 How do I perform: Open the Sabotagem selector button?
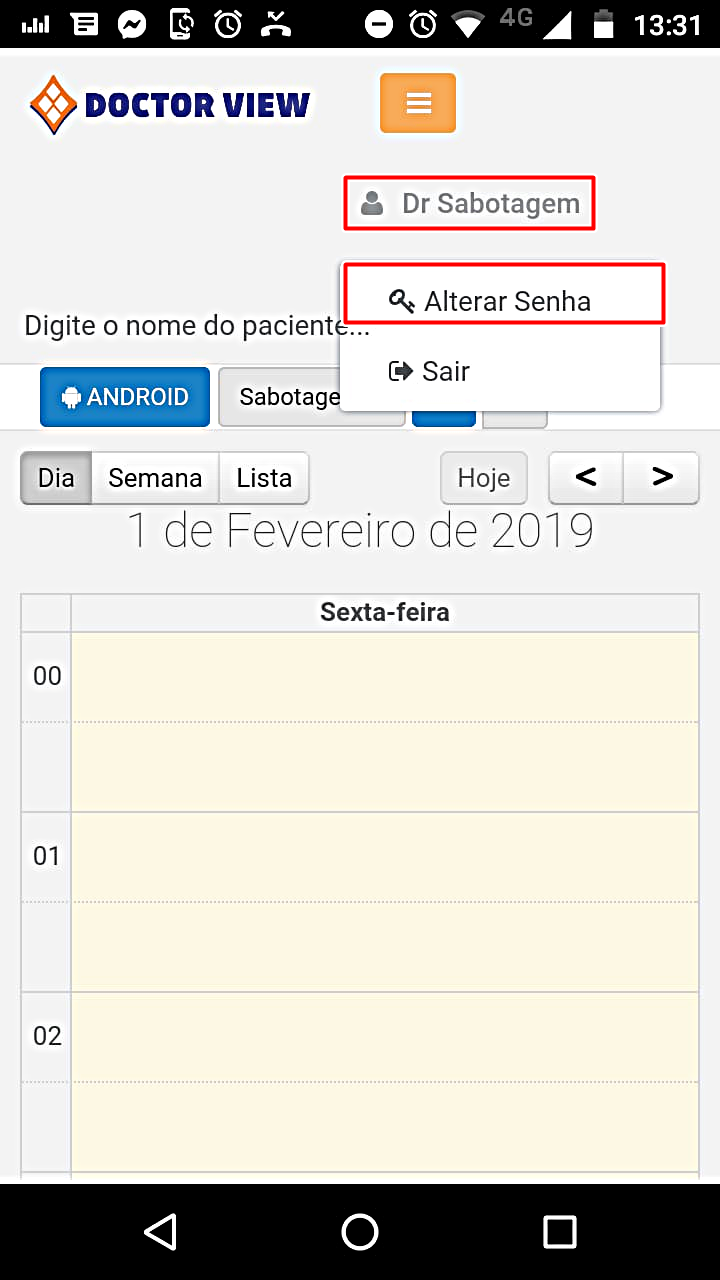pyautogui.click(x=280, y=397)
